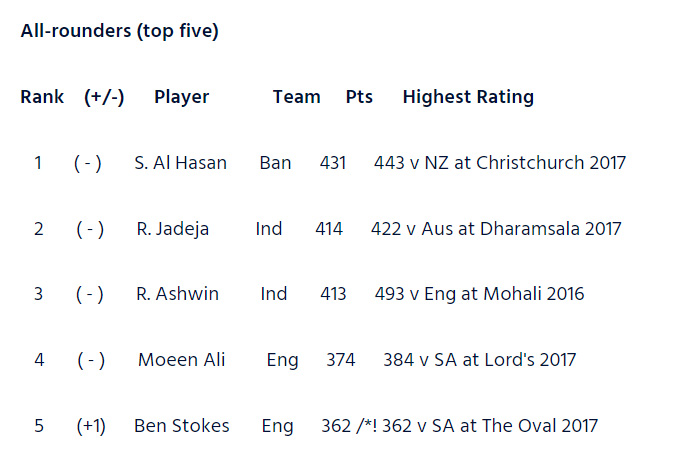691x461 pixels.
Task: Click the Rank column header
Action: tap(42, 97)
